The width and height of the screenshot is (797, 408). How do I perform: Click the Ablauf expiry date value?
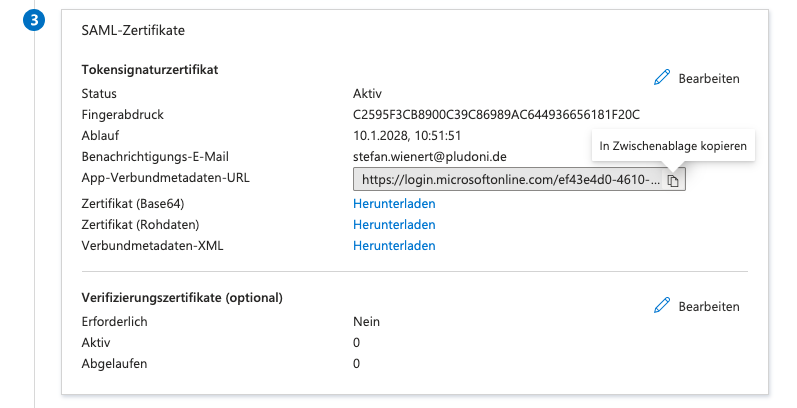(405, 135)
